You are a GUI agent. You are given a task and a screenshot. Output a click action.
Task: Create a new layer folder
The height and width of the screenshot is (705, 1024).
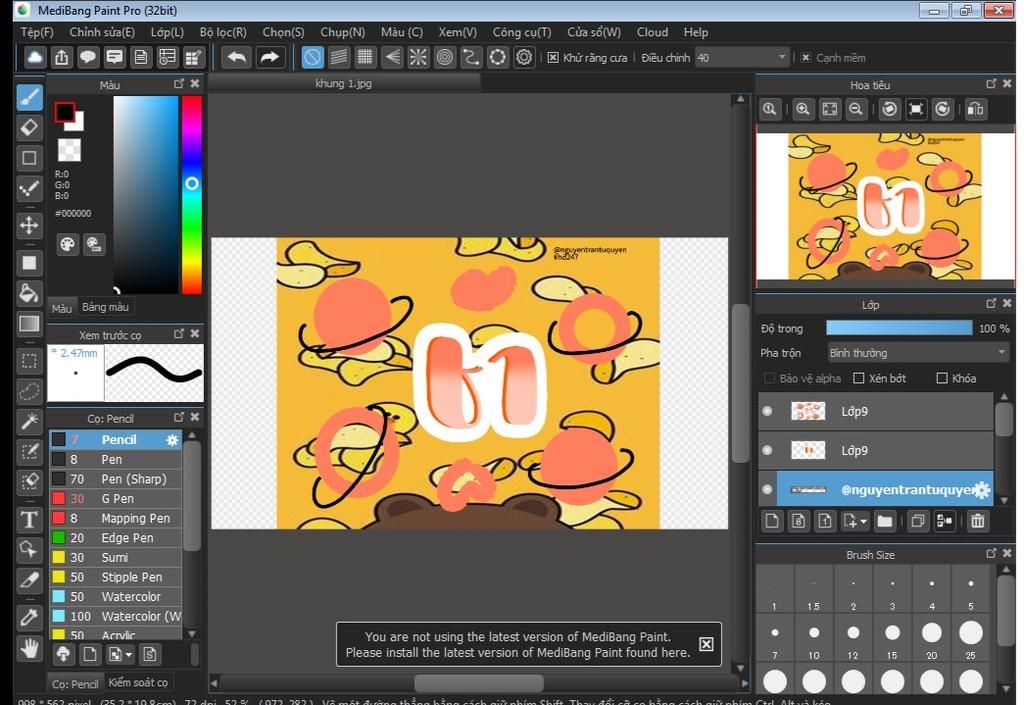click(884, 521)
